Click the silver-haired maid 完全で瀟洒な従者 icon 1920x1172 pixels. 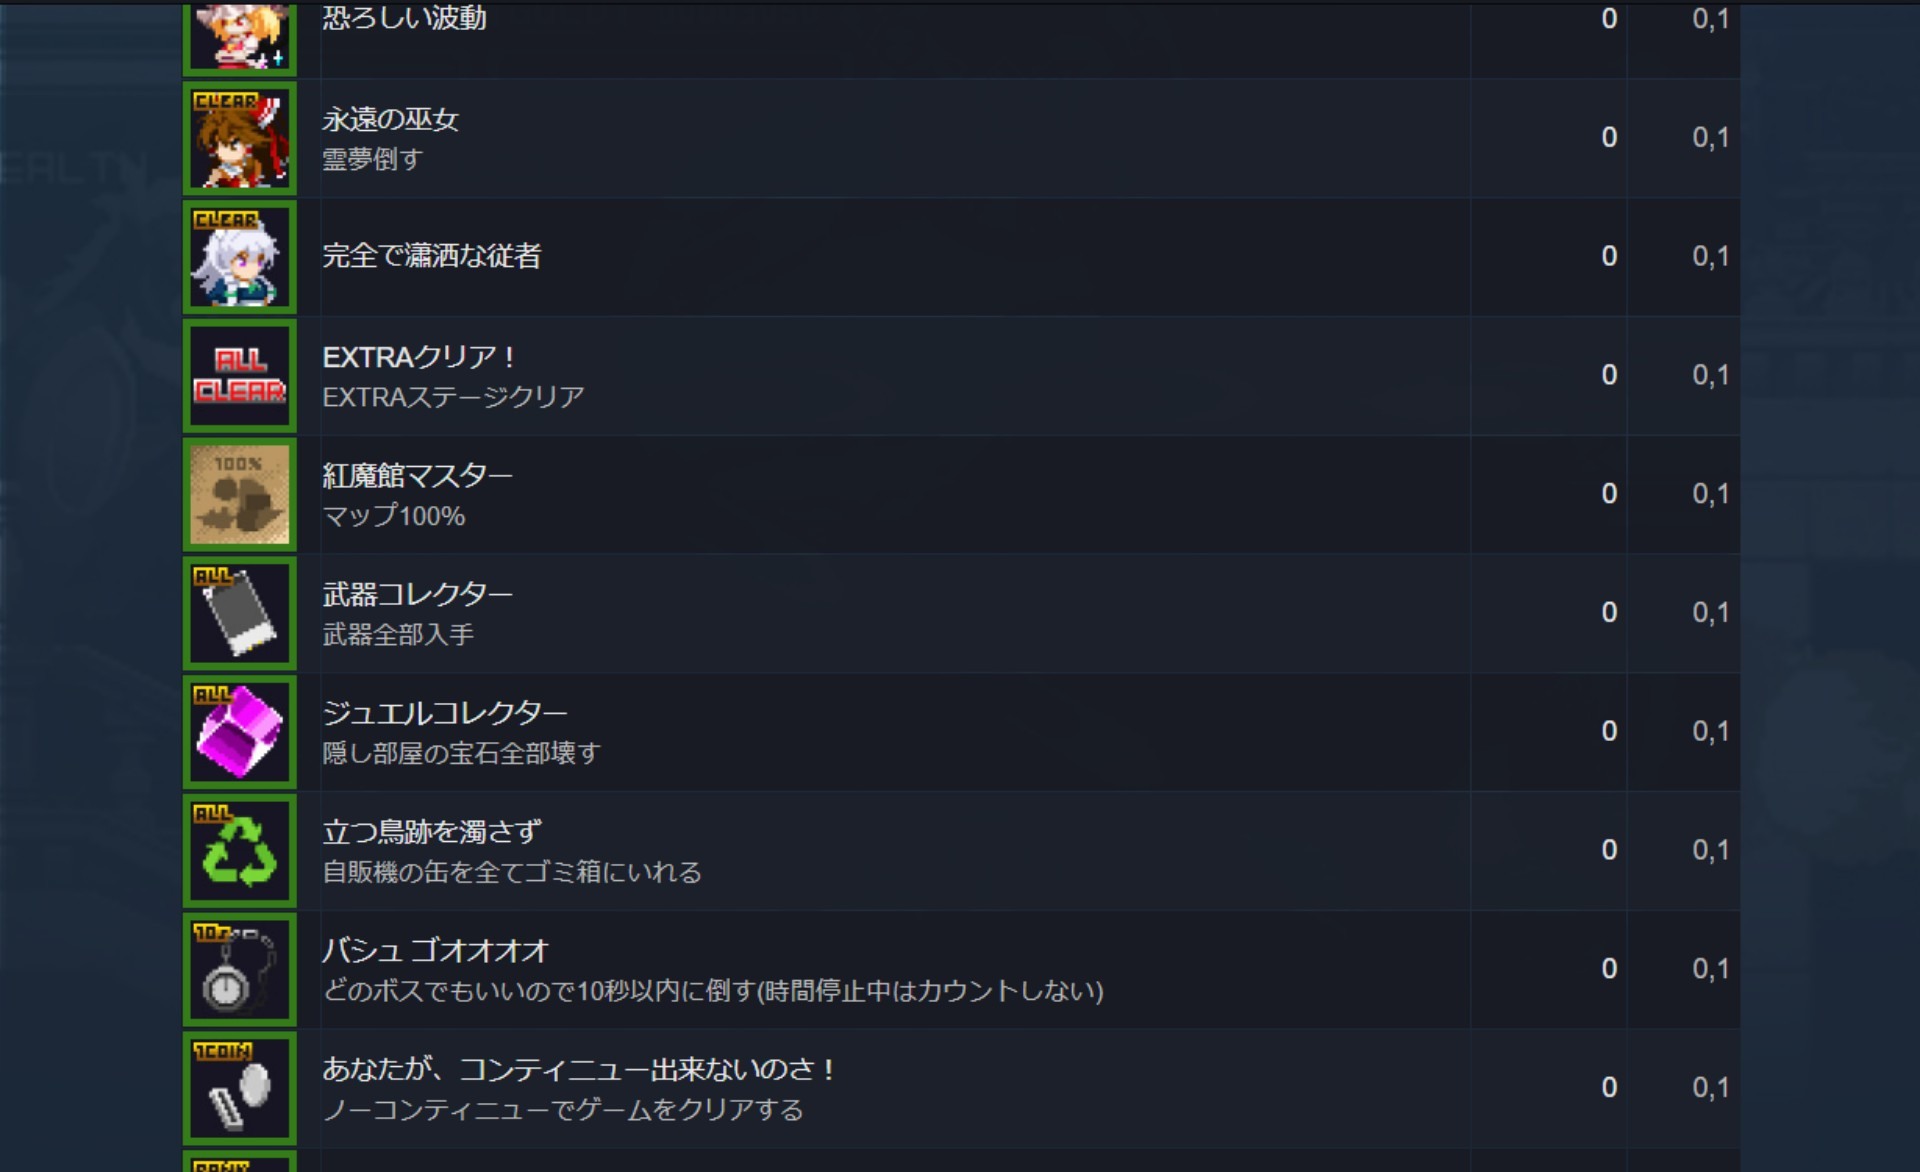point(240,257)
